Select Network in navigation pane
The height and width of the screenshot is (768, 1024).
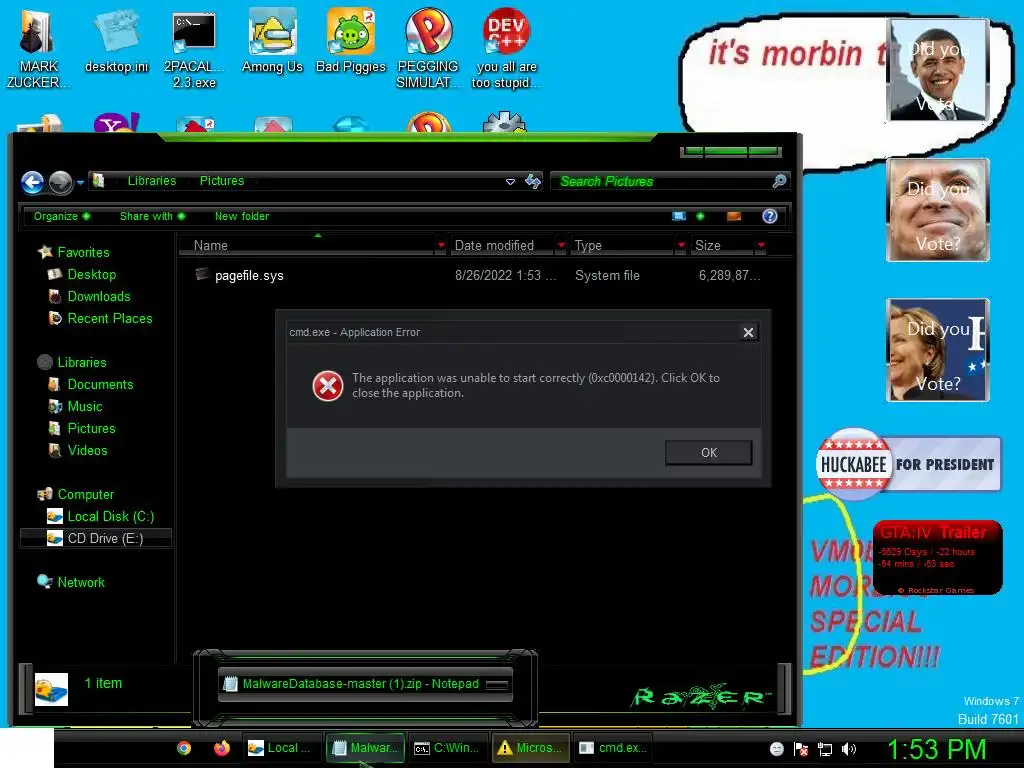click(x=80, y=583)
